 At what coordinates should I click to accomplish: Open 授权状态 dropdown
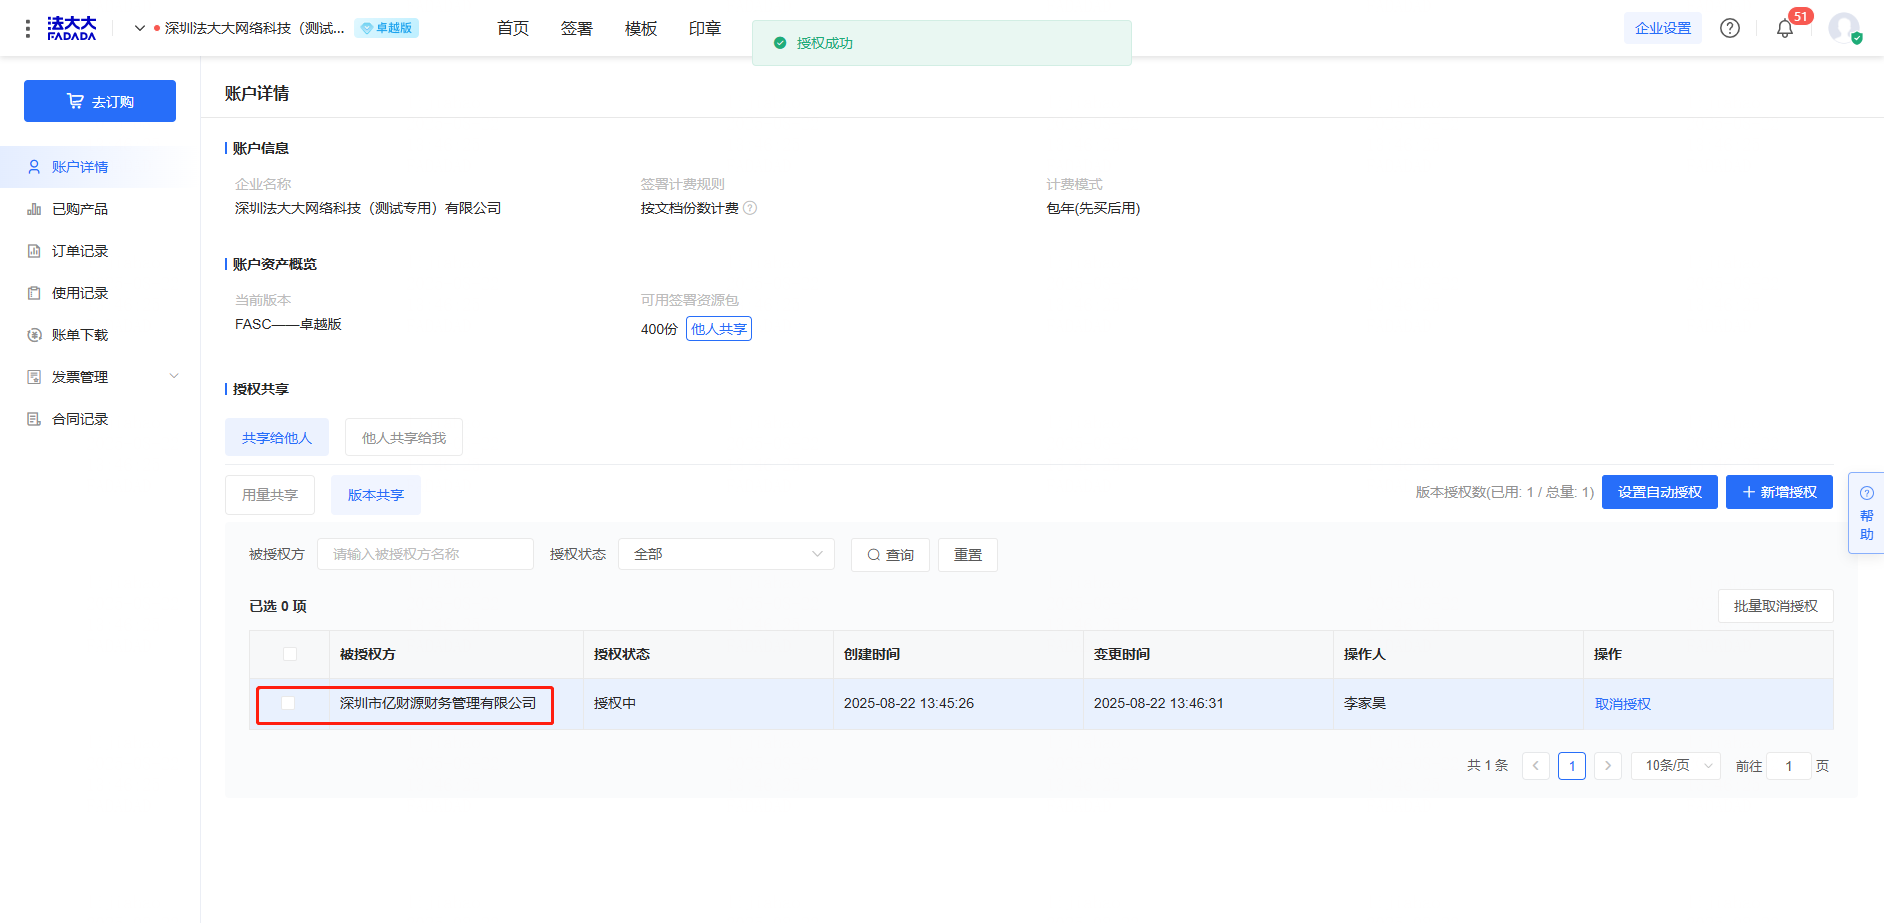726,554
